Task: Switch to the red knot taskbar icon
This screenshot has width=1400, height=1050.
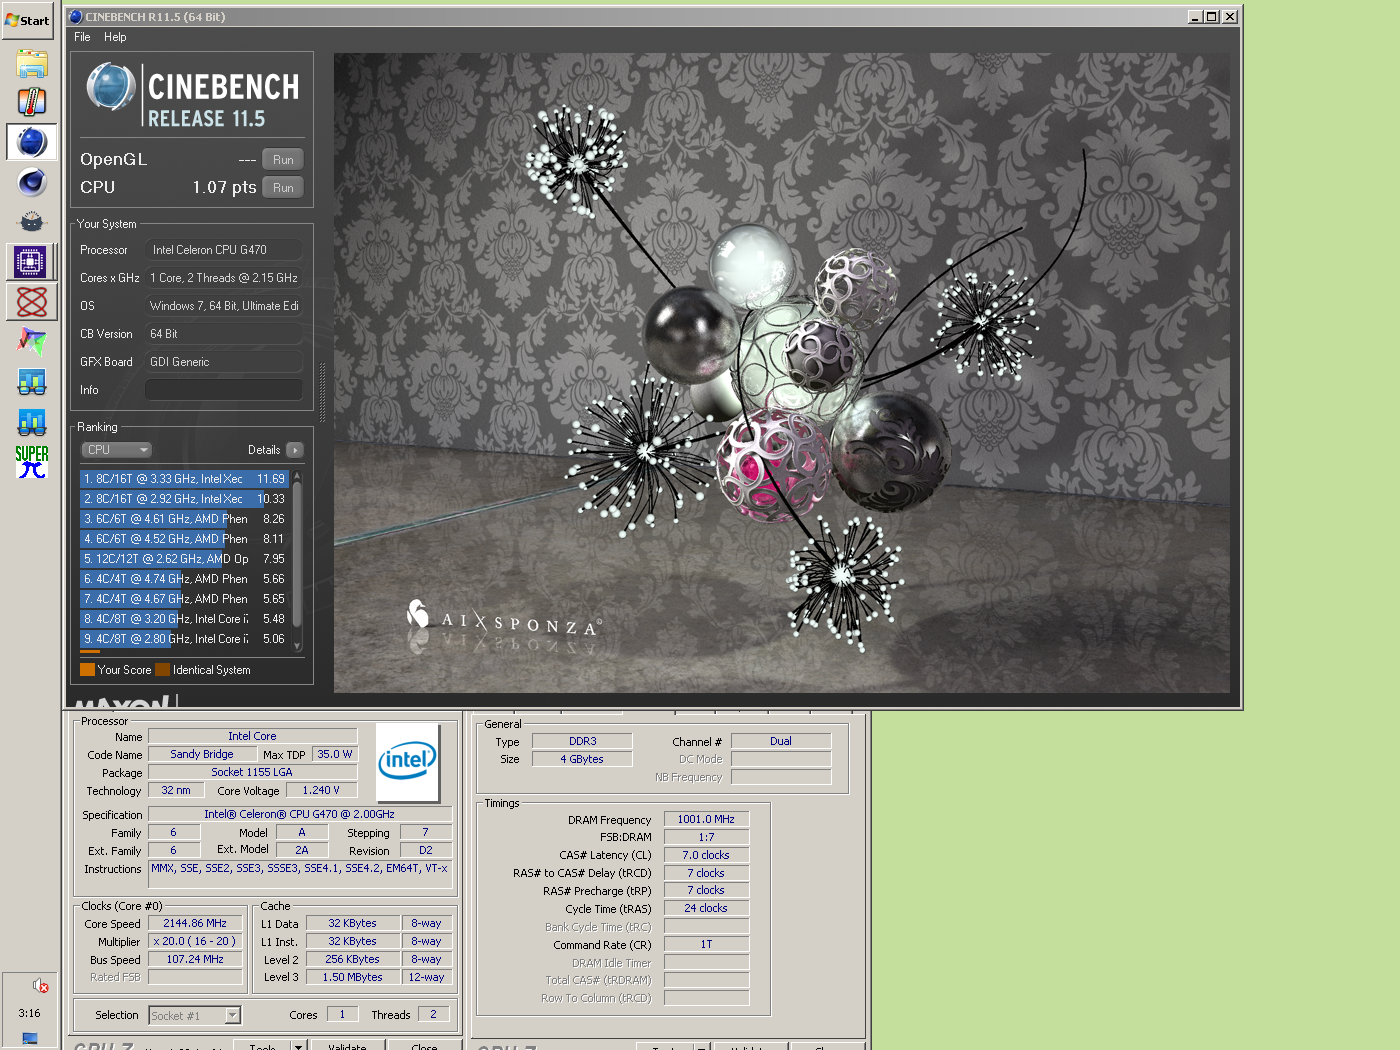Action: (x=31, y=302)
